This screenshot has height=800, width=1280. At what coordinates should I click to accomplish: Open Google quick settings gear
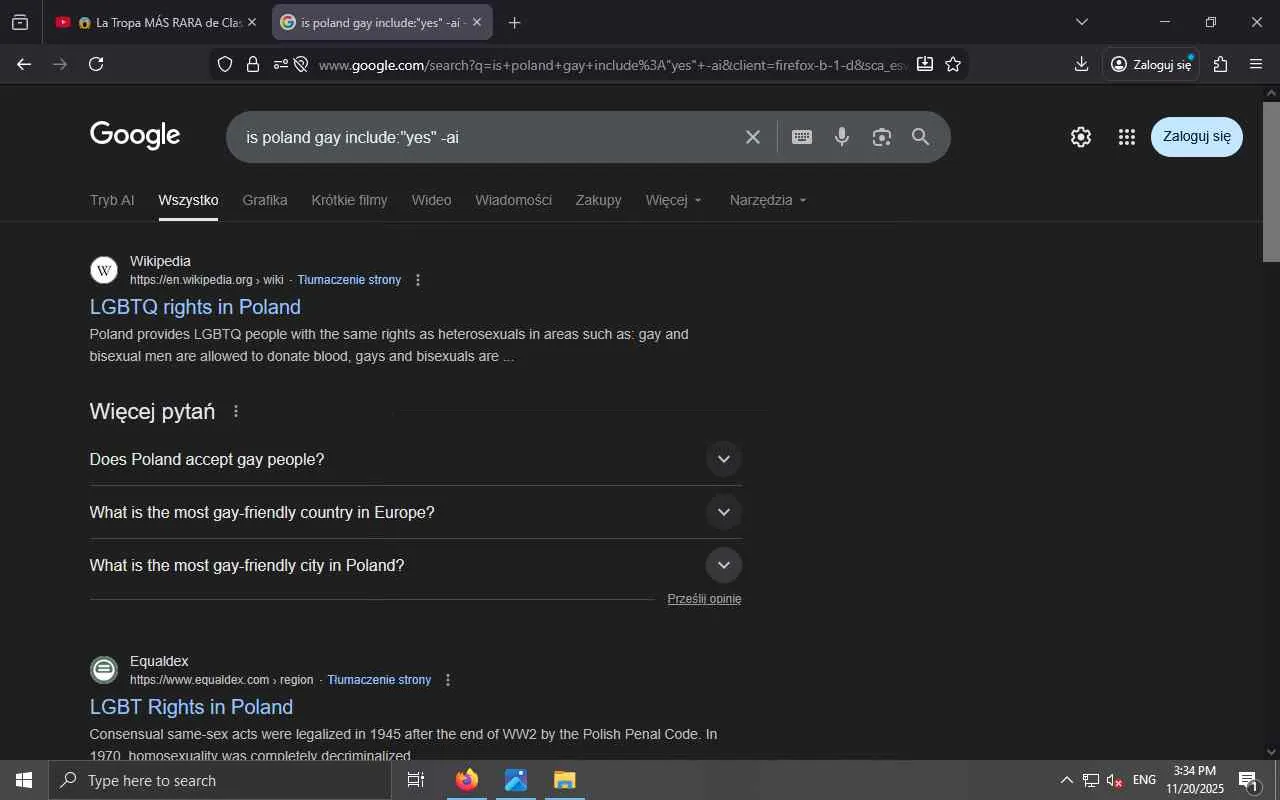click(1081, 137)
